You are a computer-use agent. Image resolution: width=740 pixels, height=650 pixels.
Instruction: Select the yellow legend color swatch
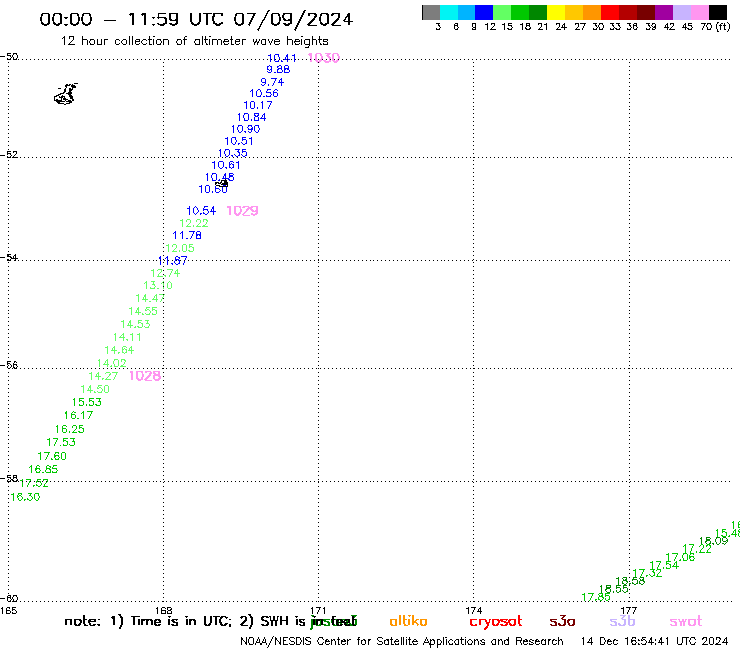pos(556,12)
